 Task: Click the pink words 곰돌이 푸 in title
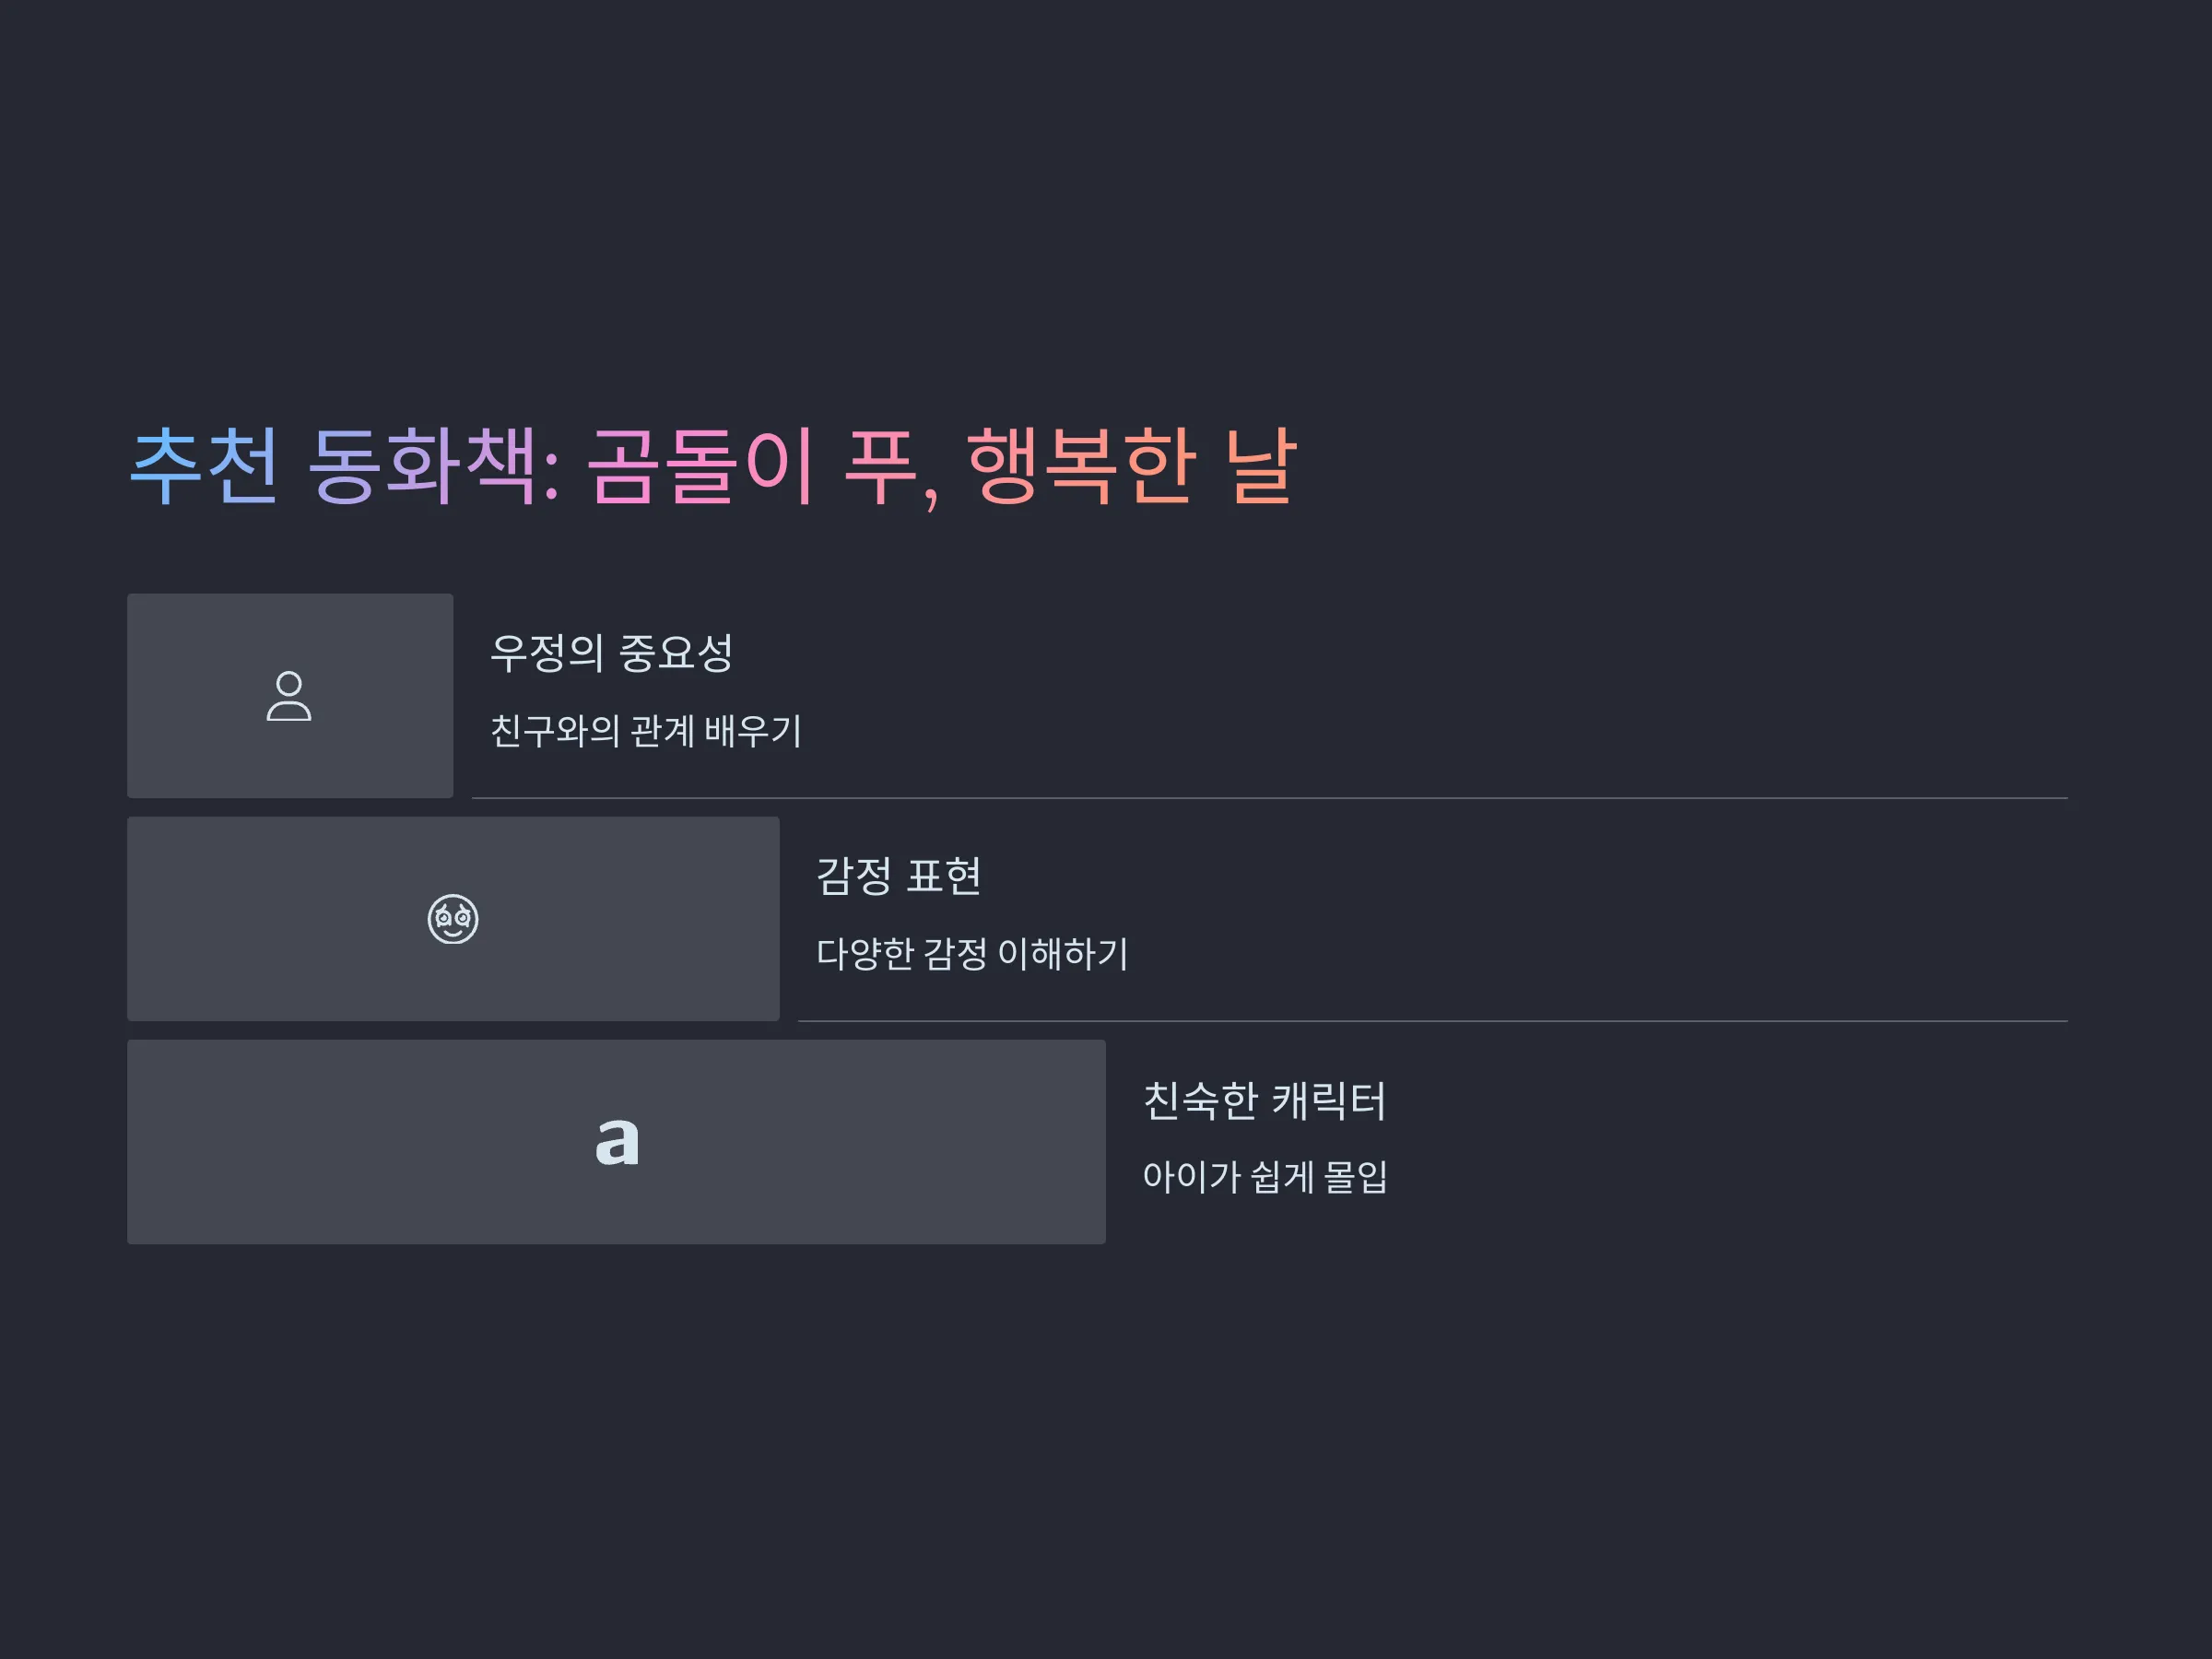pyautogui.click(x=752, y=466)
